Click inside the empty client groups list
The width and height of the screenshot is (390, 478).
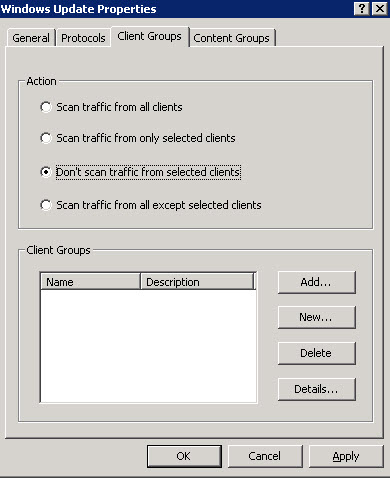(148, 346)
